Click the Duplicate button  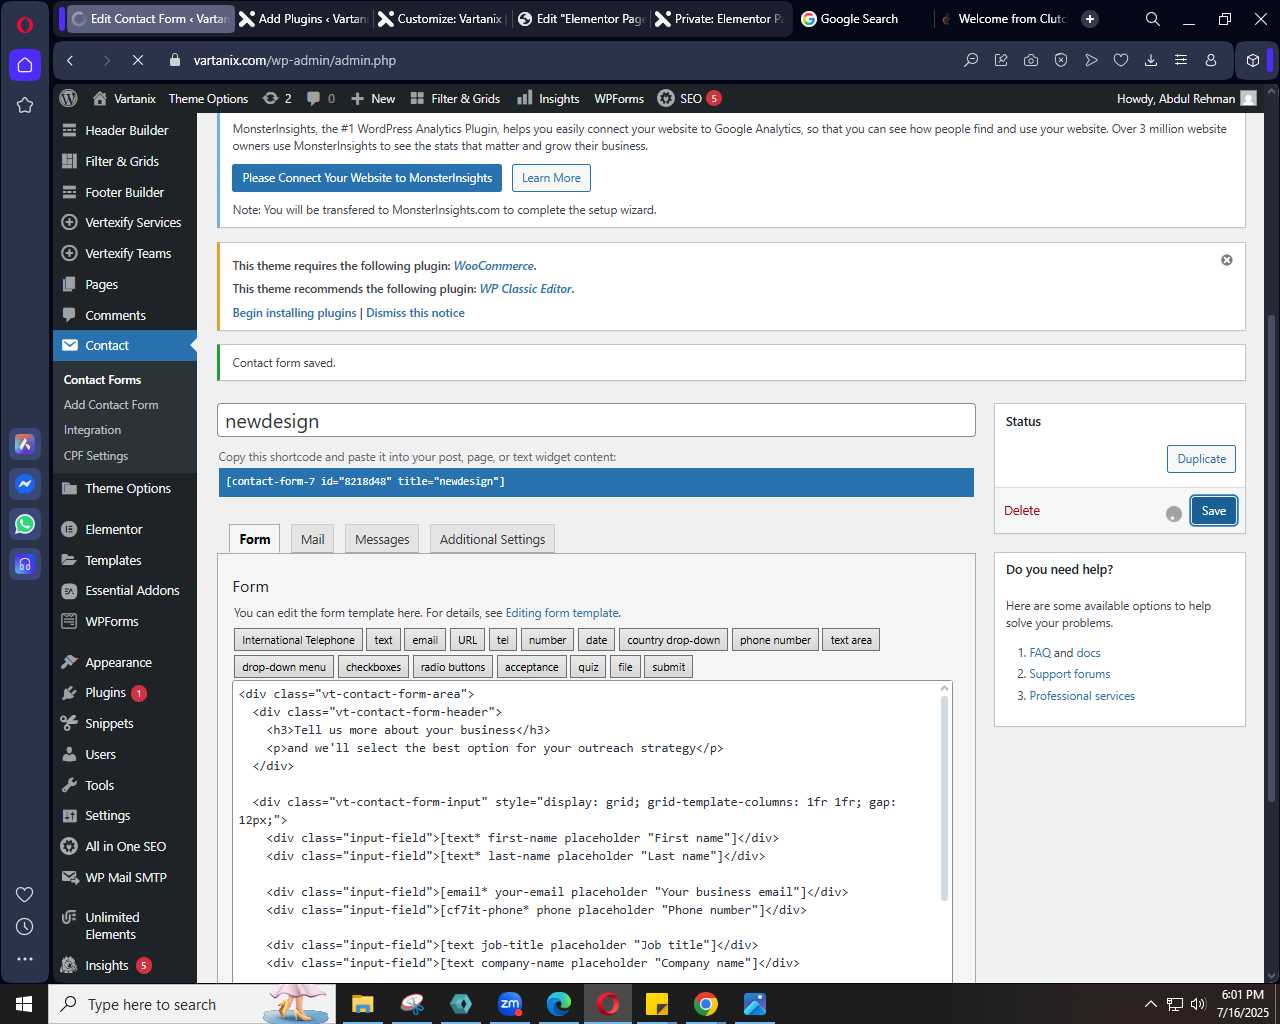pyautogui.click(x=1201, y=459)
